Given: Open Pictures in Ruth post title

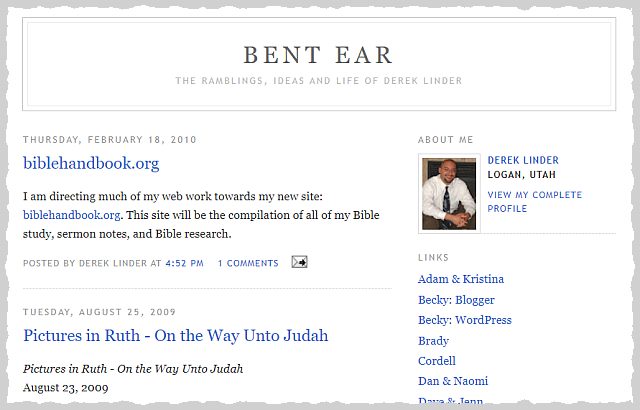Looking at the screenshot, I should [x=175, y=335].
